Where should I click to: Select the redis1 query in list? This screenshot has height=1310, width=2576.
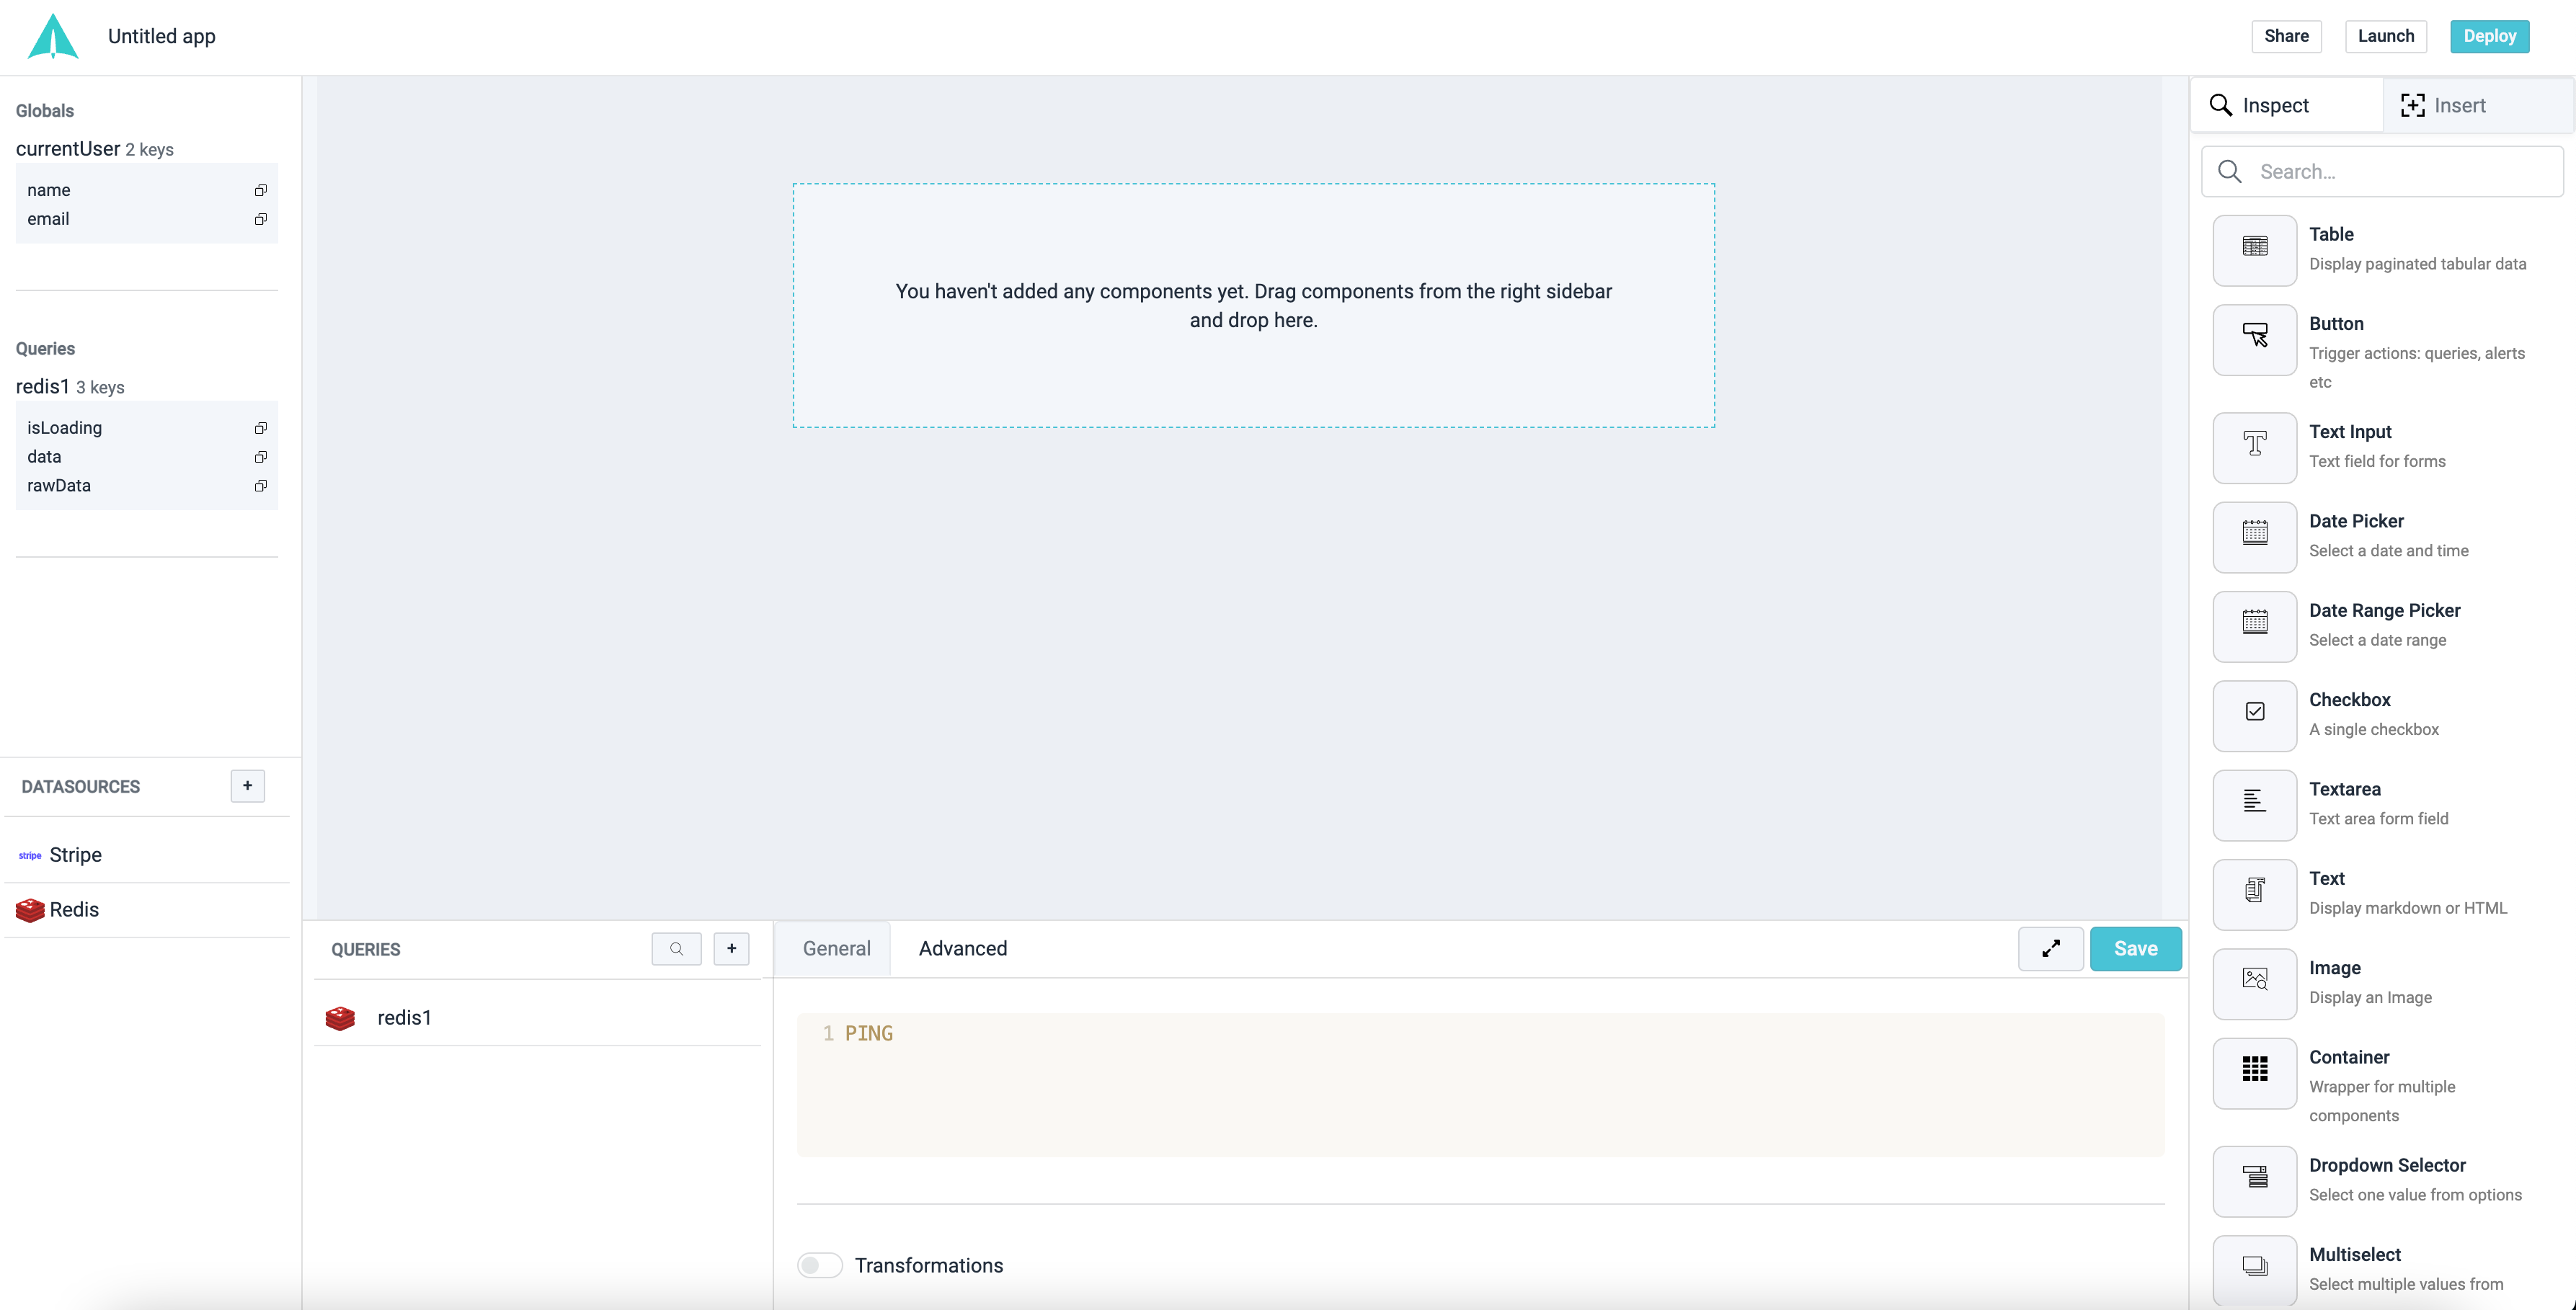coord(404,1018)
